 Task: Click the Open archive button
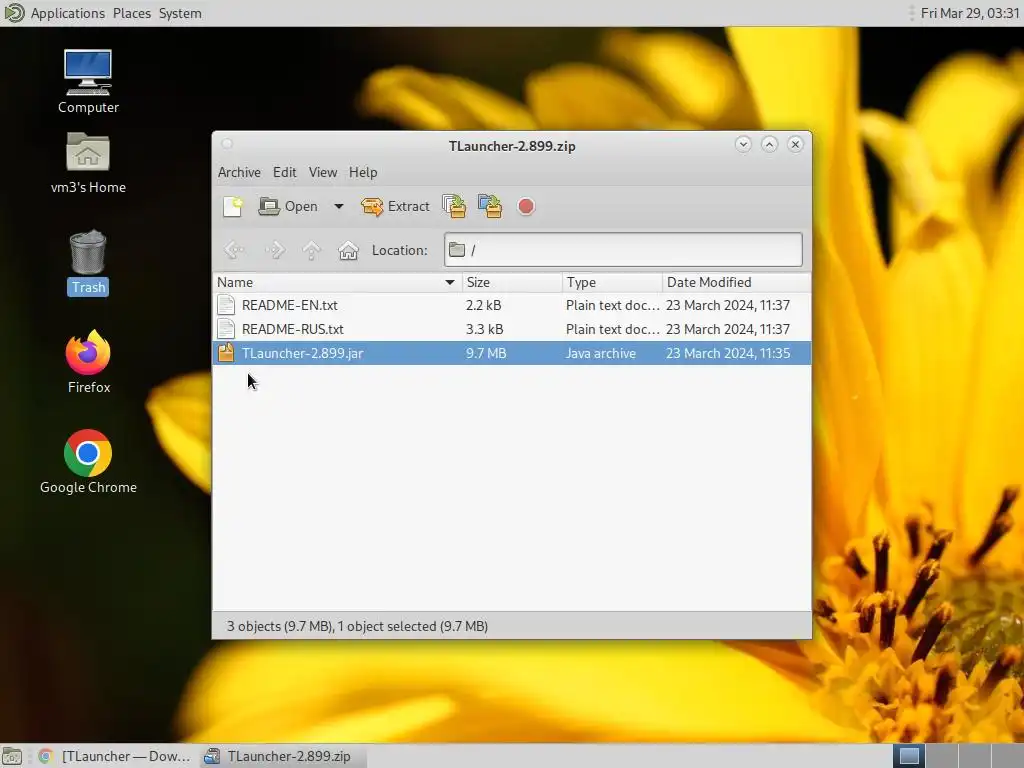pyautogui.click(x=288, y=206)
